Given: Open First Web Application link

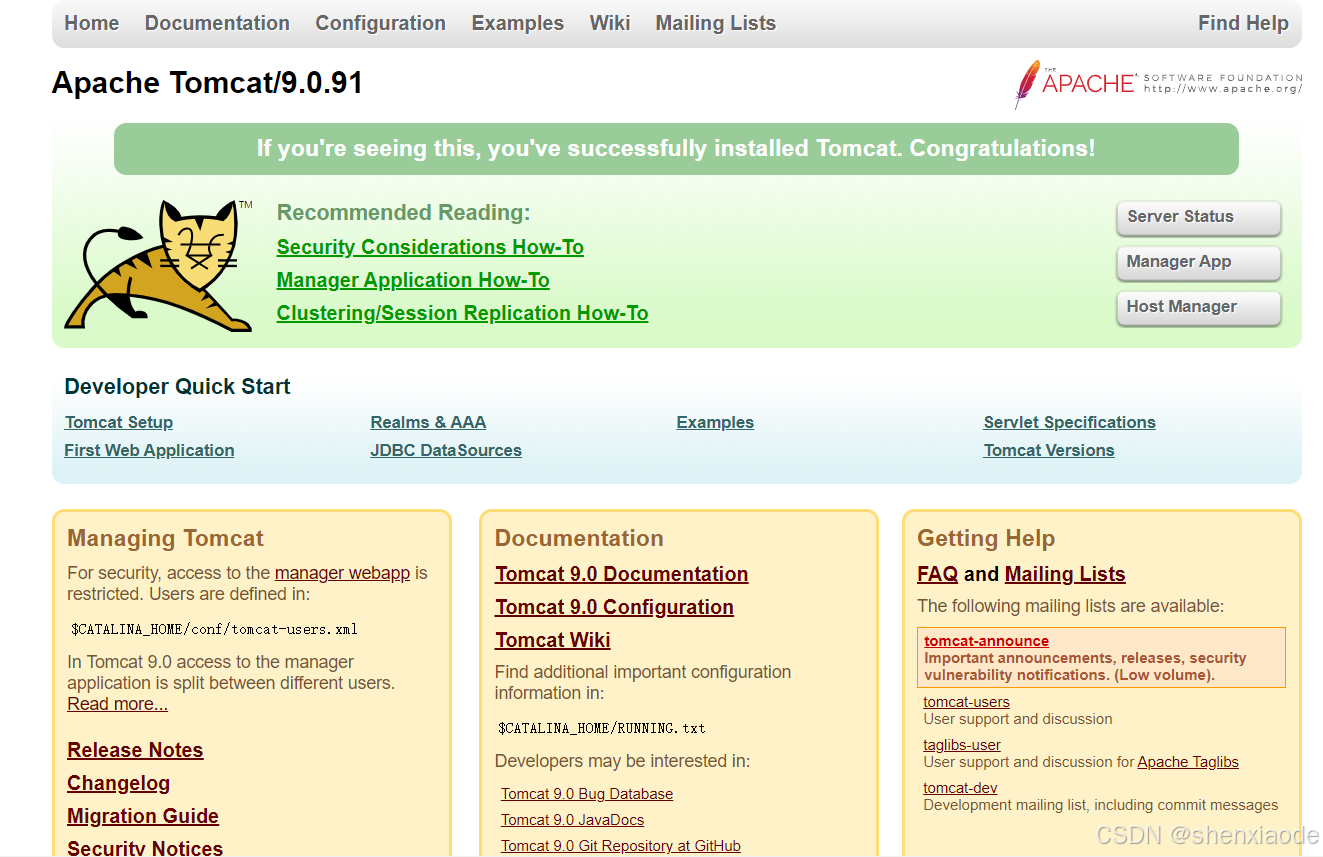Looking at the screenshot, I should (149, 450).
